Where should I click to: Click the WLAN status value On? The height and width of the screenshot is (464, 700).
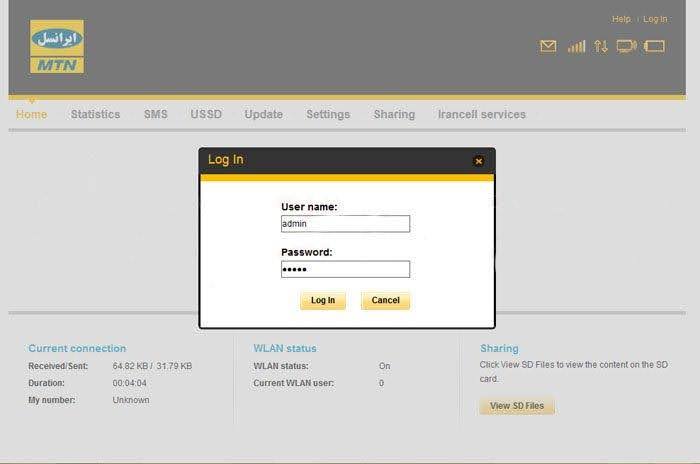[x=384, y=366]
